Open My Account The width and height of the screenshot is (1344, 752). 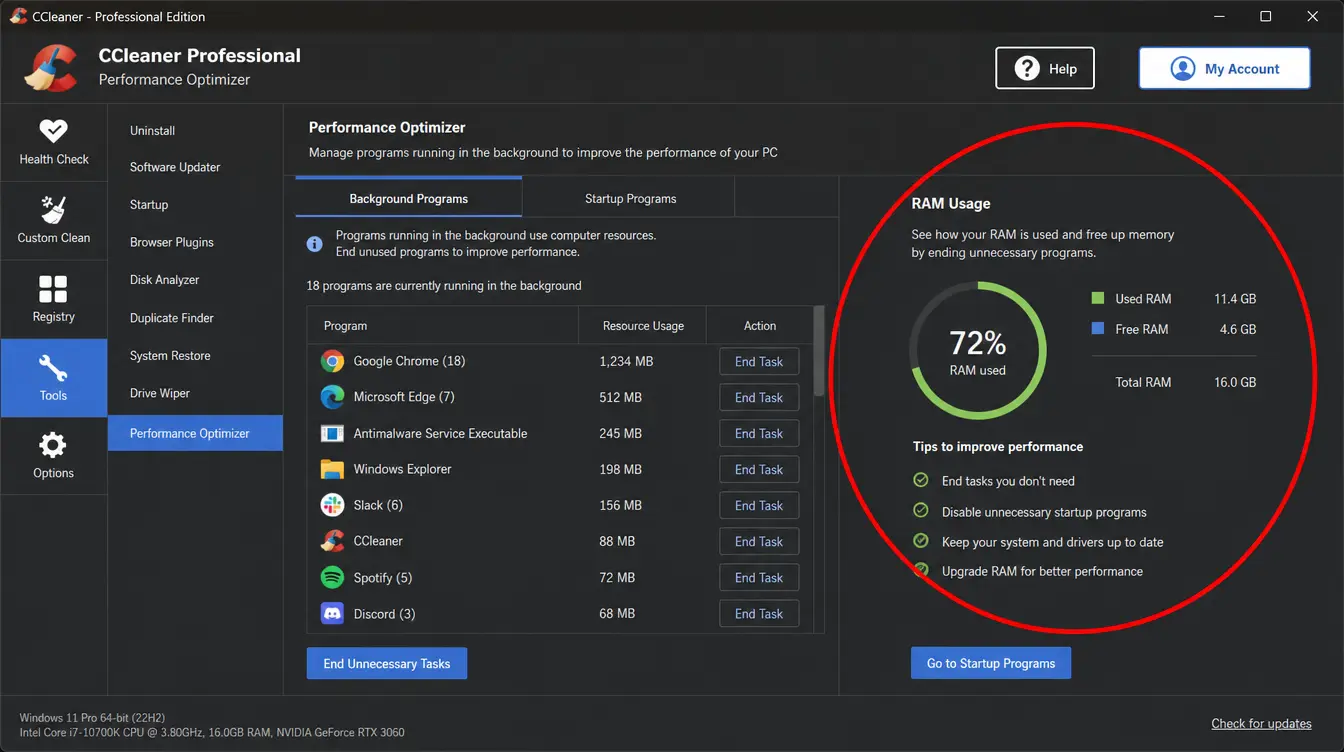click(x=1225, y=68)
